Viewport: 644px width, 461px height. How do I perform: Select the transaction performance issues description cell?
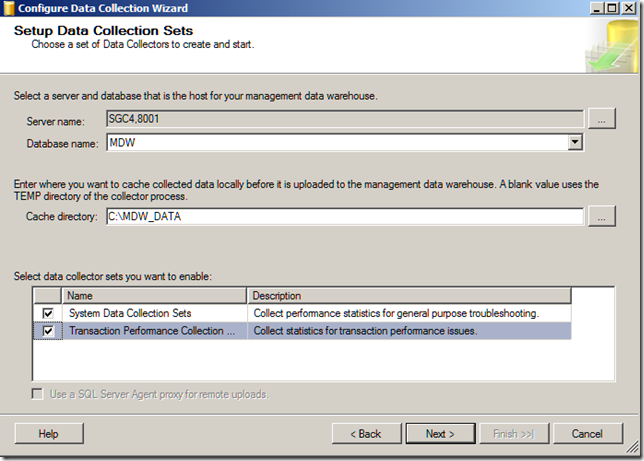pyautogui.click(x=409, y=331)
